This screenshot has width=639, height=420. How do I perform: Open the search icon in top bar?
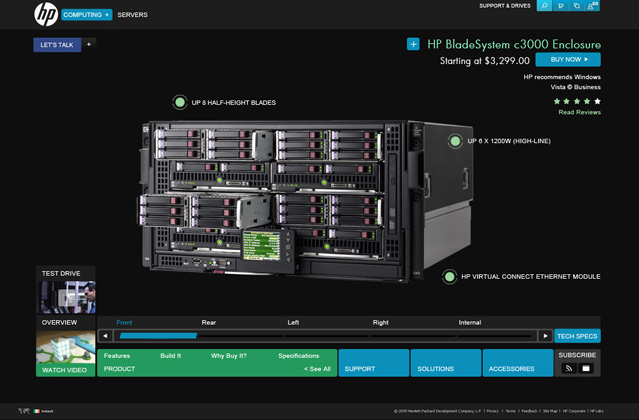click(544, 6)
